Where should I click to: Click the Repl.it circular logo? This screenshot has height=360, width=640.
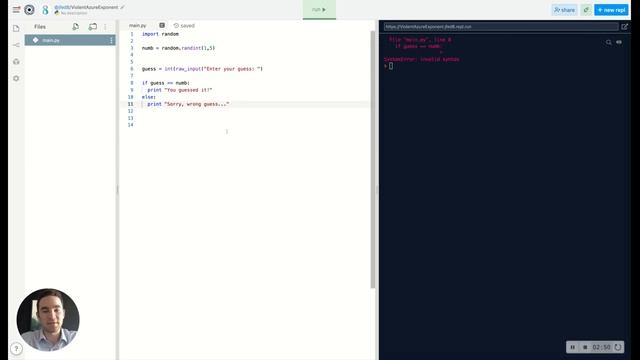29,9
